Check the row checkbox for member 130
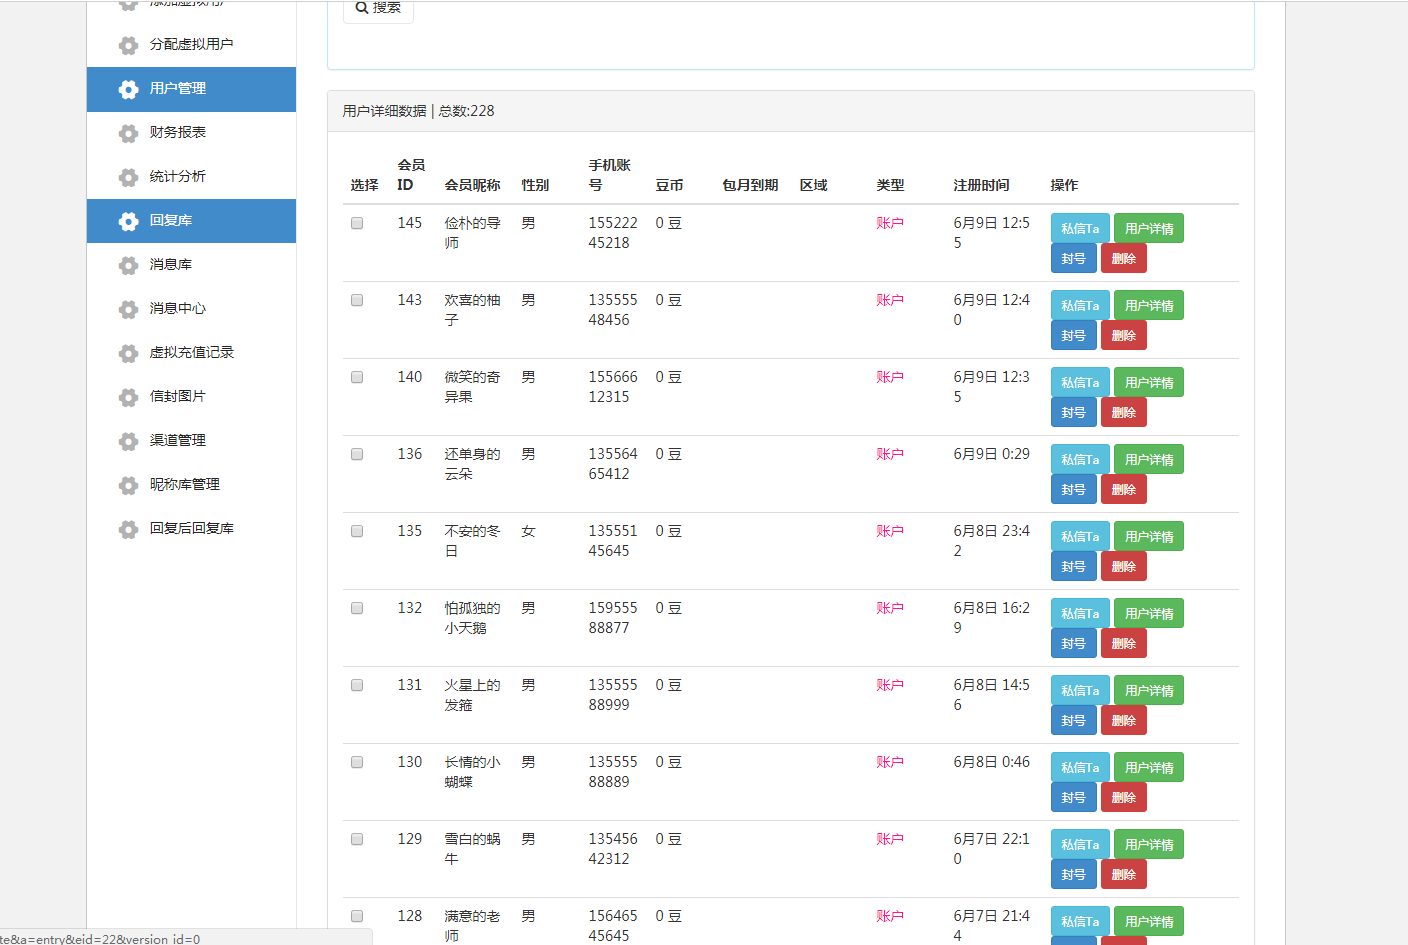 (357, 762)
